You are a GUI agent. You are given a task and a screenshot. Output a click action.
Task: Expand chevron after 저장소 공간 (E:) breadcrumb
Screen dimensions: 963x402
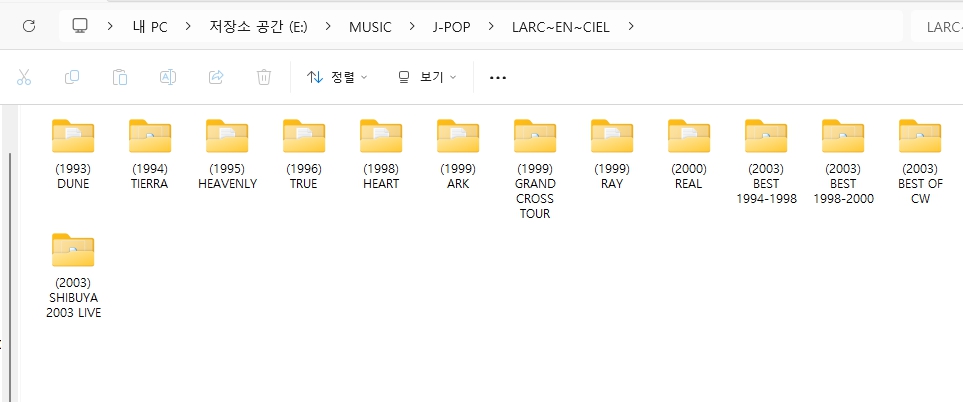click(329, 26)
